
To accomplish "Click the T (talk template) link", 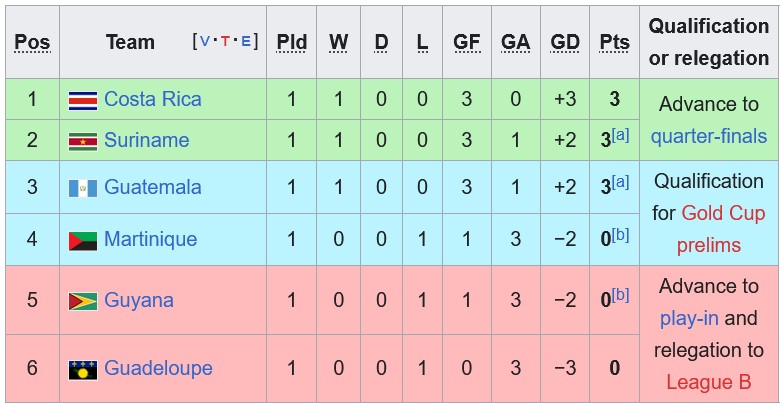I will coord(225,42).
